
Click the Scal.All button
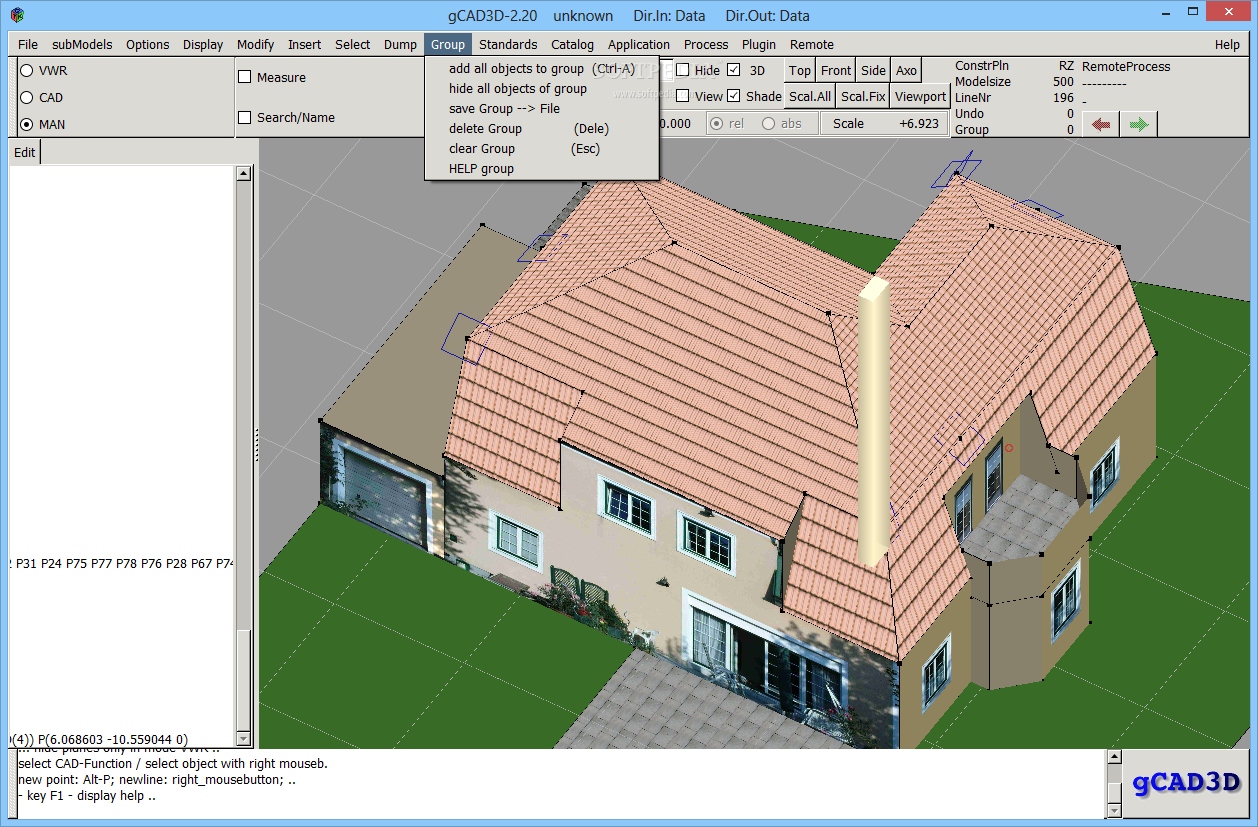(x=810, y=97)
